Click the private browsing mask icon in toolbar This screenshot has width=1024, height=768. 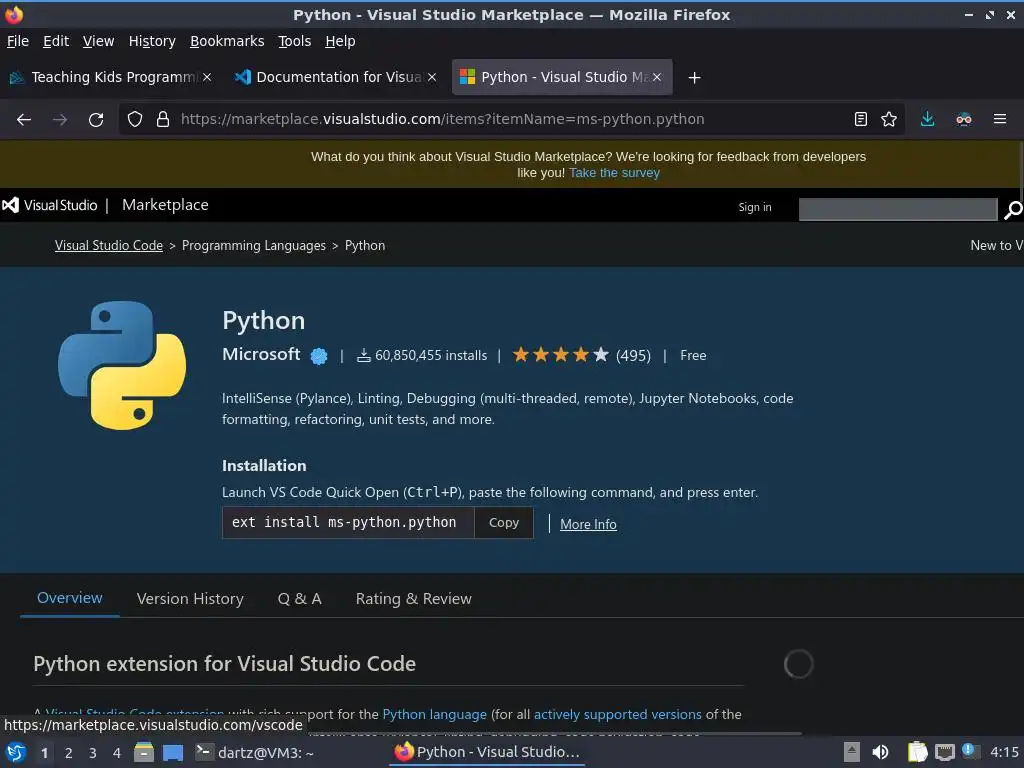(x=964, y=119)
